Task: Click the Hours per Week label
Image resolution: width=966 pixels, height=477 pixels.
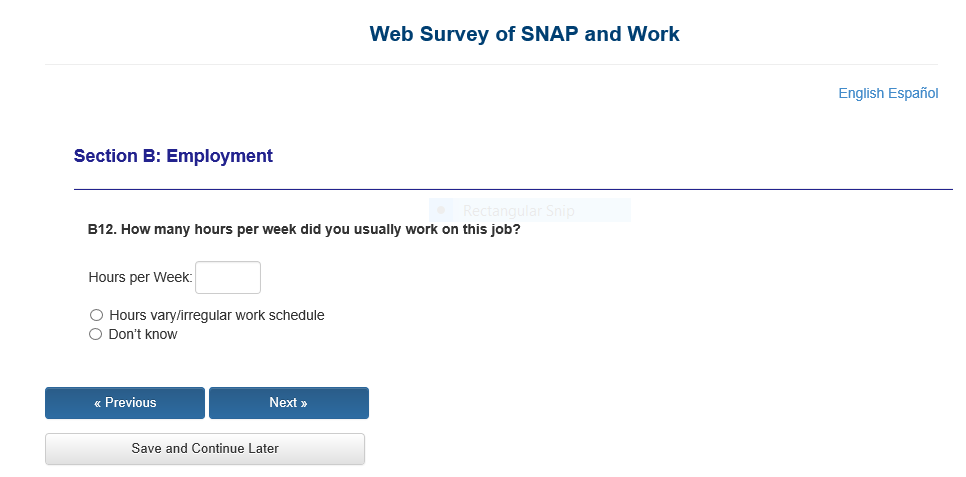Action: (140, 278)
